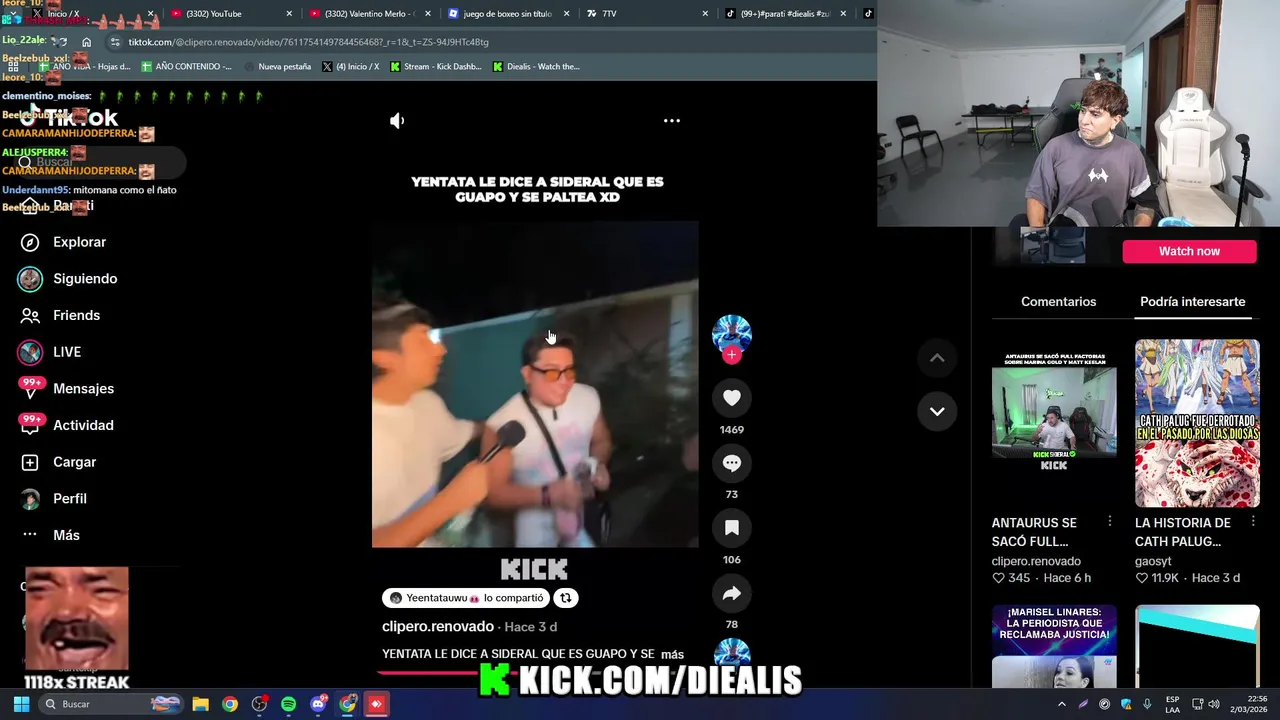Switch to juego de boxeo sin título tab
Image resolution: width=1280 pixels, height=720 pixels.
(x=507, y=14)
